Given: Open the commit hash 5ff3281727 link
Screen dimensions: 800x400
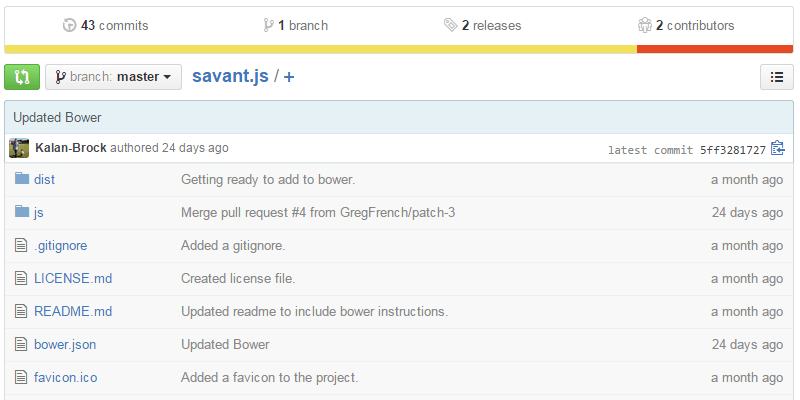Looking at the screenshot, I should [732, 150].
